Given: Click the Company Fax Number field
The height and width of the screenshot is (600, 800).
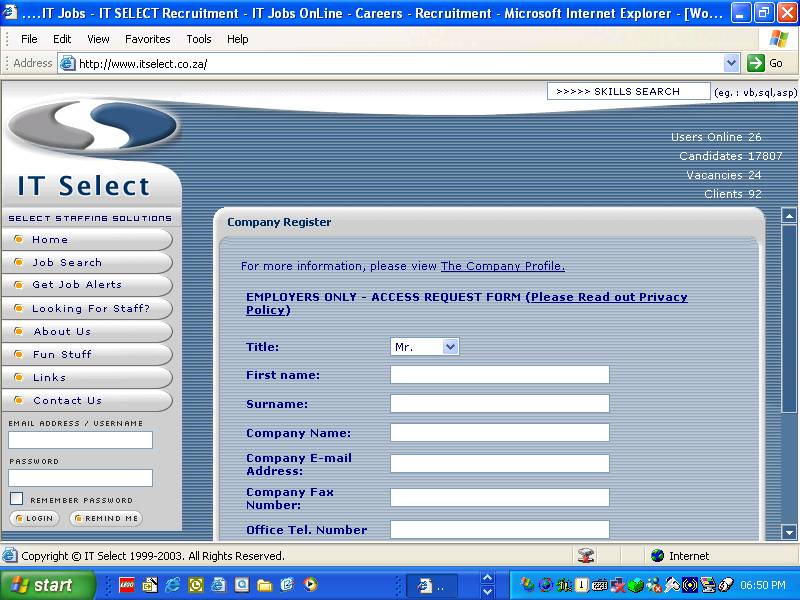Looking at the screenshot, I should [500, 497].
